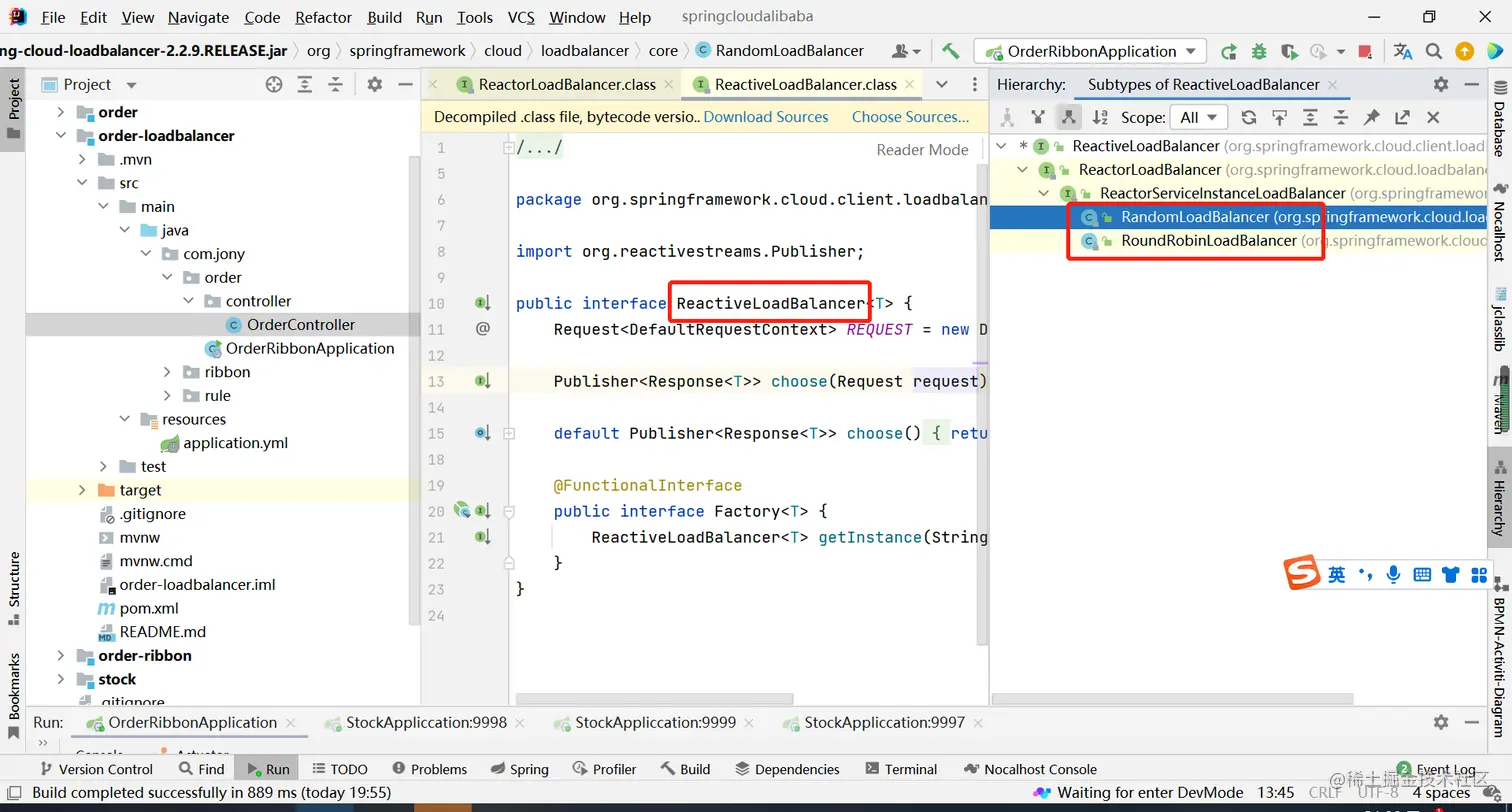Open Search Everywhere via the magnifier icon
The height and width of the screenshot is (812, 1512).
[x=1434, y=51]
